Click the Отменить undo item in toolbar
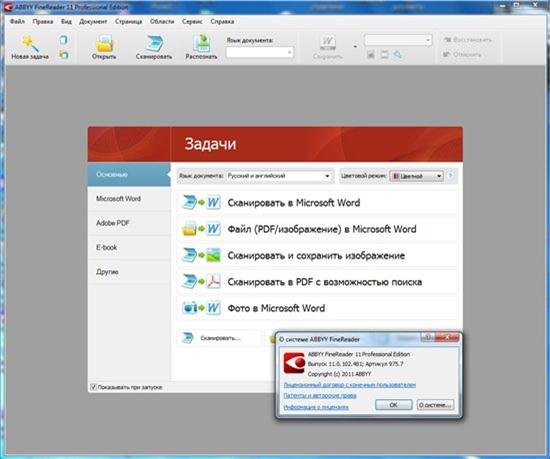 coord(462,54)
